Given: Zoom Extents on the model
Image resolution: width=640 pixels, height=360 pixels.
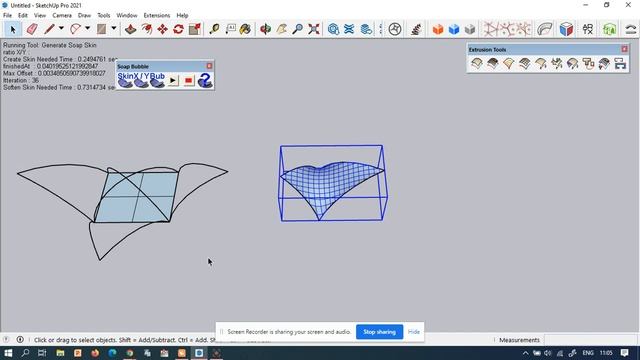Looking at the screenshot, I should point(314,29).
